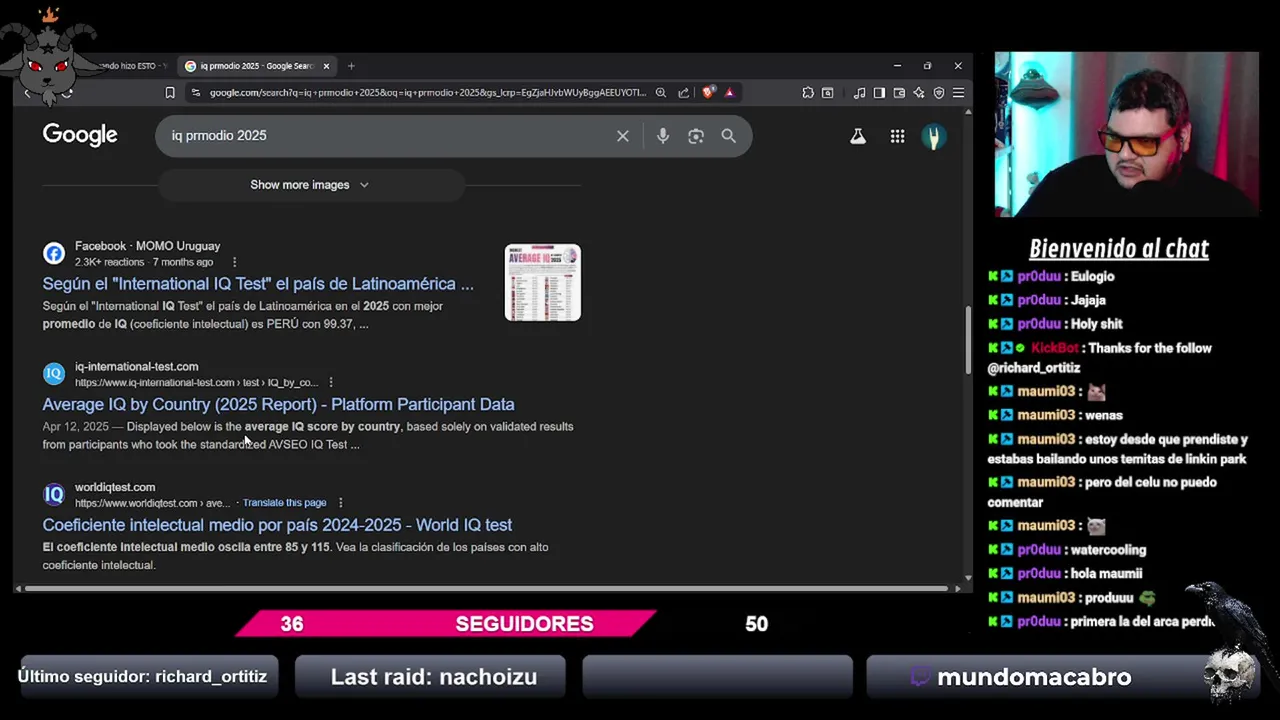The width and height of the screenshot is (1280, 720).
Task: Click the horizontal scrollbar at page bottom
Action: 487,589
